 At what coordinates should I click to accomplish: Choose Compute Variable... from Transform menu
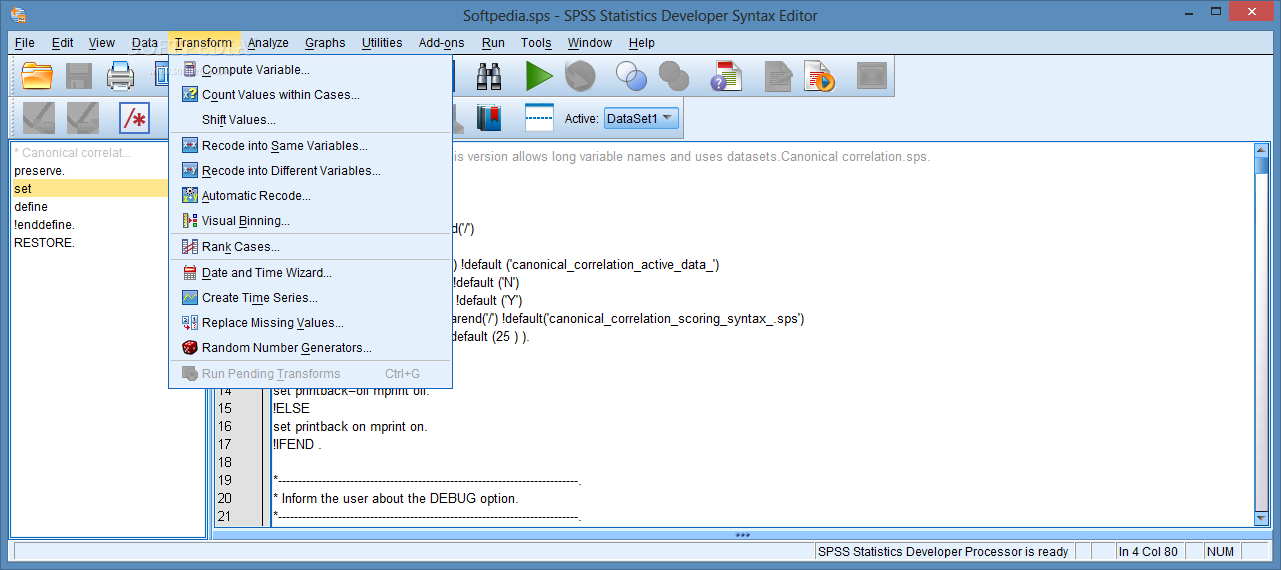[x=311, y=70]
